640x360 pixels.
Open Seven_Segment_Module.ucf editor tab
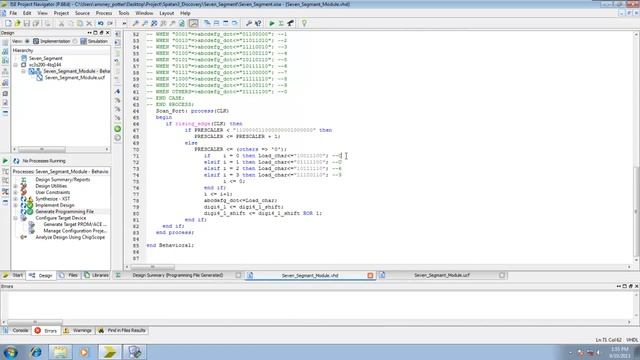click(442, 276)
